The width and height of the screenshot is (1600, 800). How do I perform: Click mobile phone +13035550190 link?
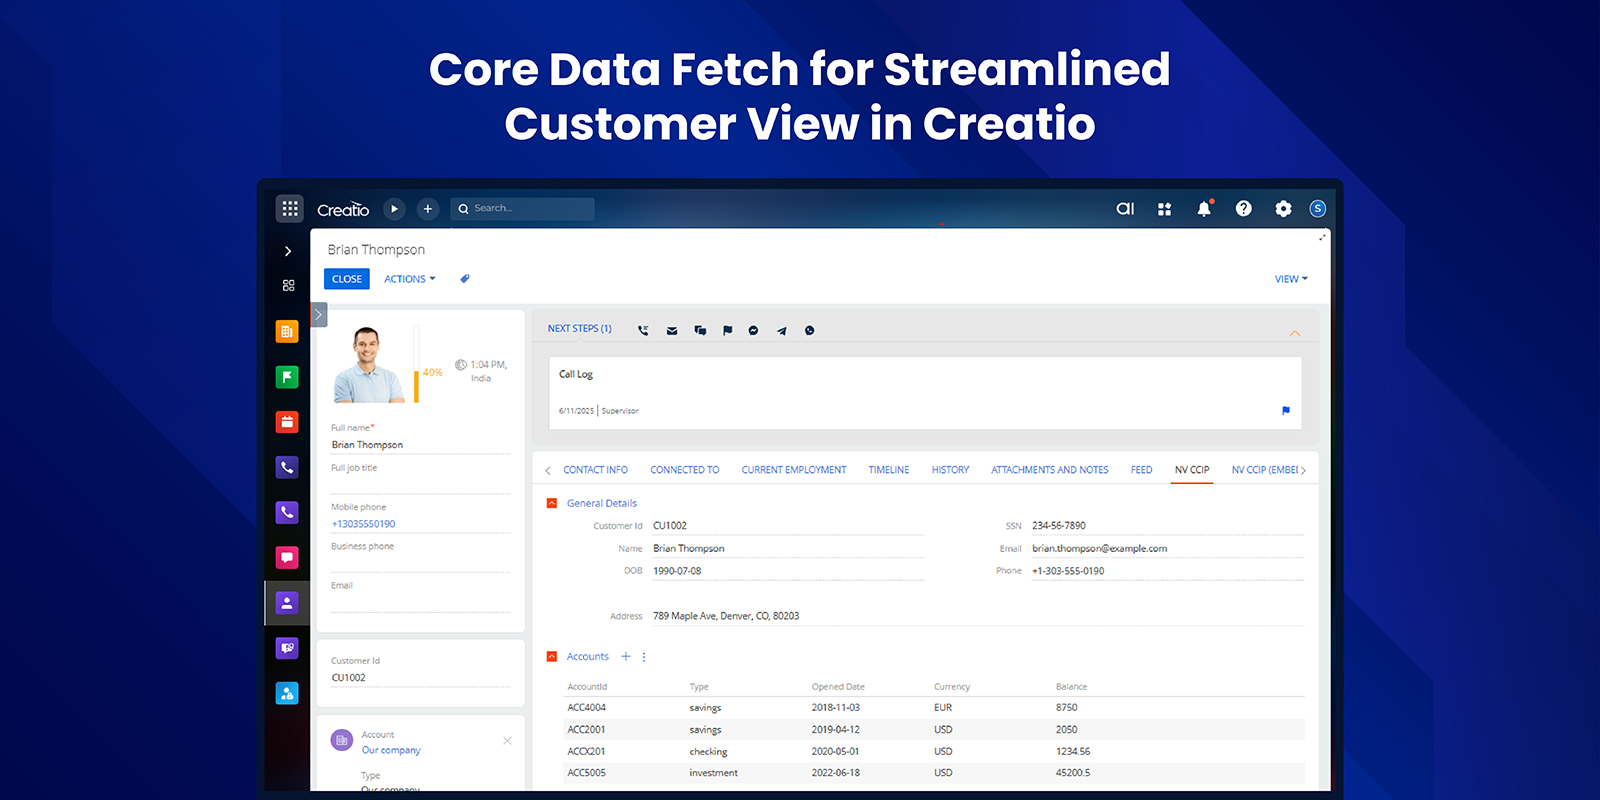pos(363,524)
